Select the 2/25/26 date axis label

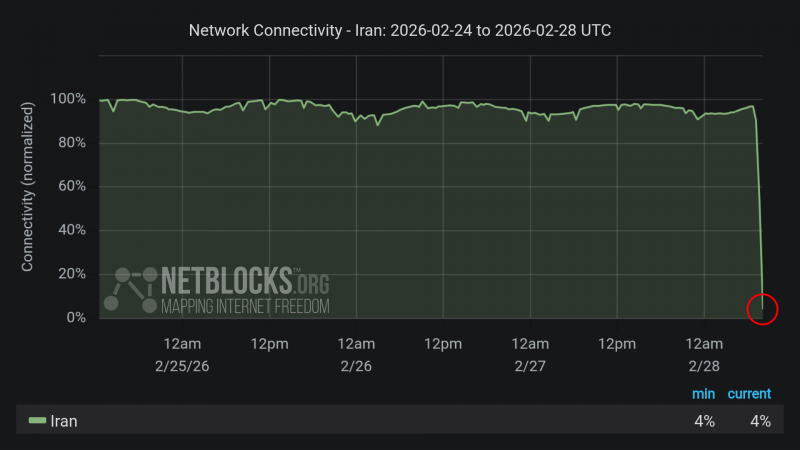click(182, 366)
